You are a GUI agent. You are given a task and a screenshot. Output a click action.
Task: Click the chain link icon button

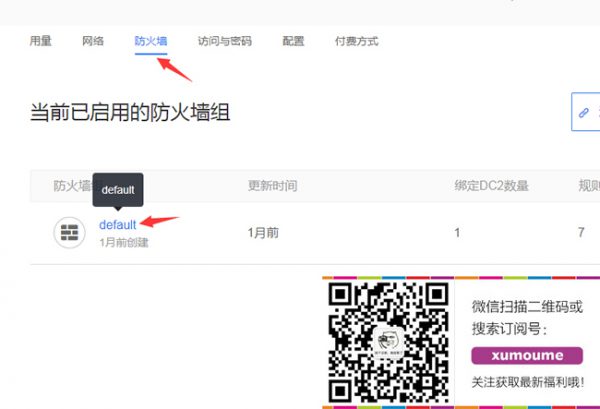pyautogui.click(x=585, y=113)
